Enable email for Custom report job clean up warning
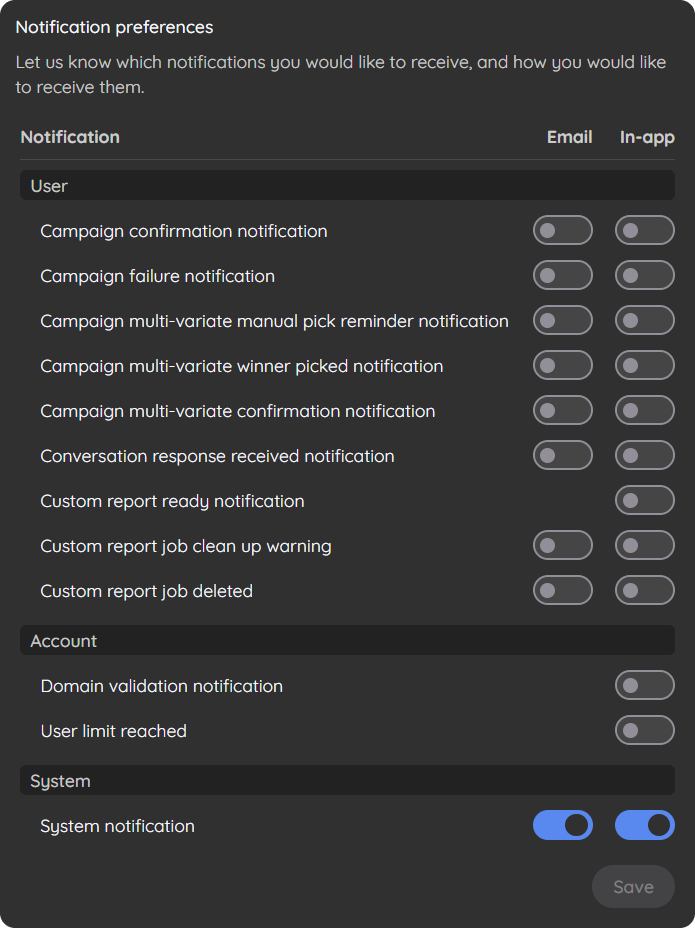The height and width of the screenshot is (928, 695). [x=562, y=545]
